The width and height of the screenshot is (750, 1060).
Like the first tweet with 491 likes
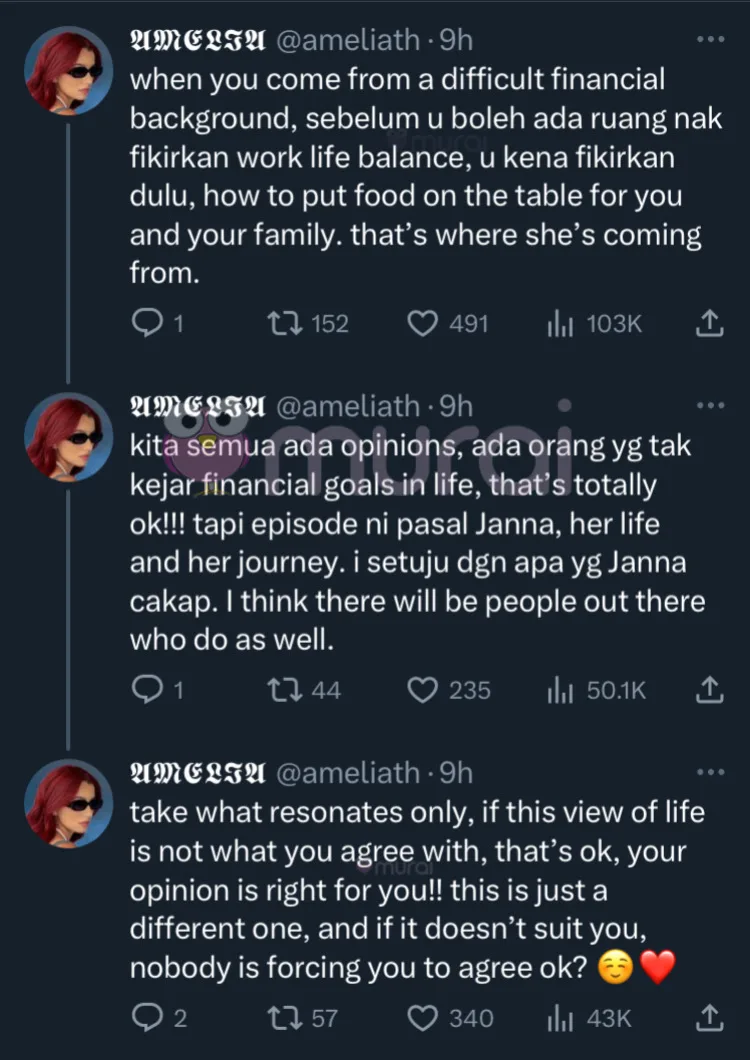pos(425,324)
